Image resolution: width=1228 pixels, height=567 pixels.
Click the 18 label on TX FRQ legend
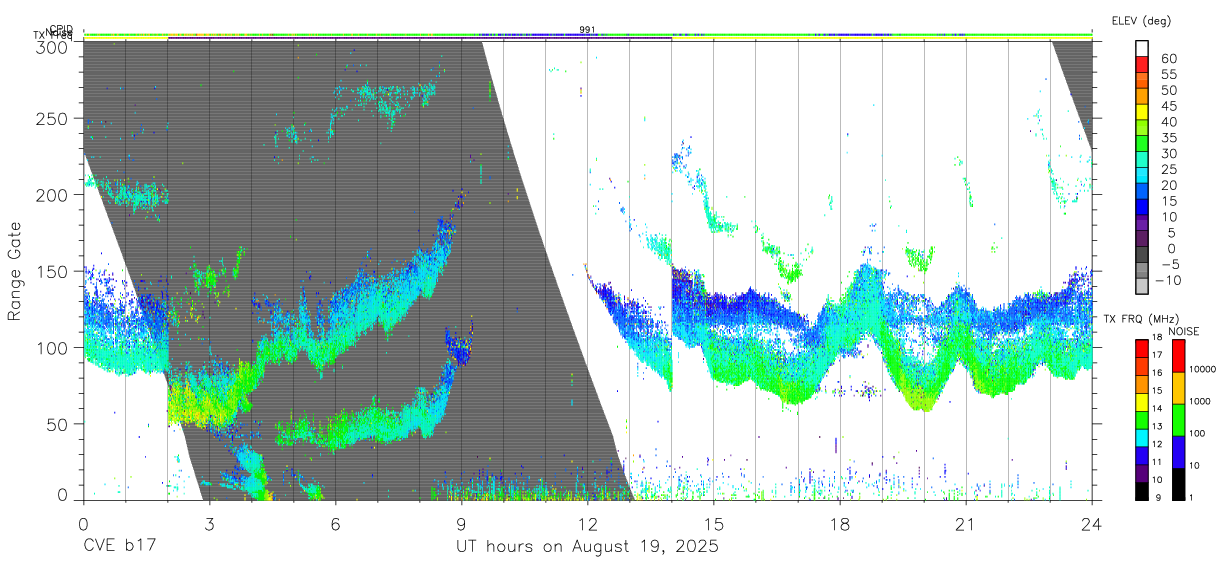tap(1157, 338)
